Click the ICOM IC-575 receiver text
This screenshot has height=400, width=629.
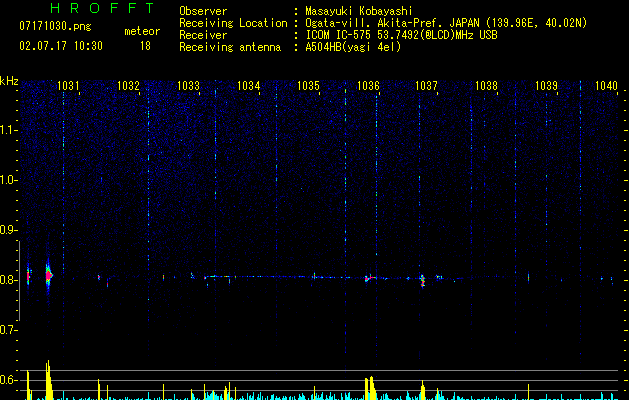click(x=401, y=35)
